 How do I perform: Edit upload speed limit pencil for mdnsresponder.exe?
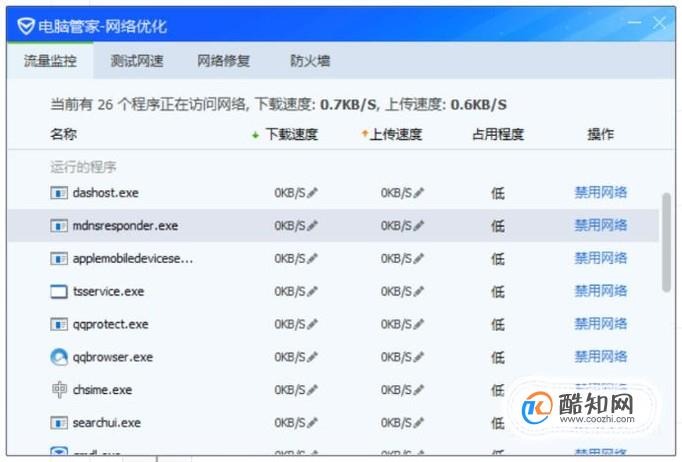tap(418, 226)
